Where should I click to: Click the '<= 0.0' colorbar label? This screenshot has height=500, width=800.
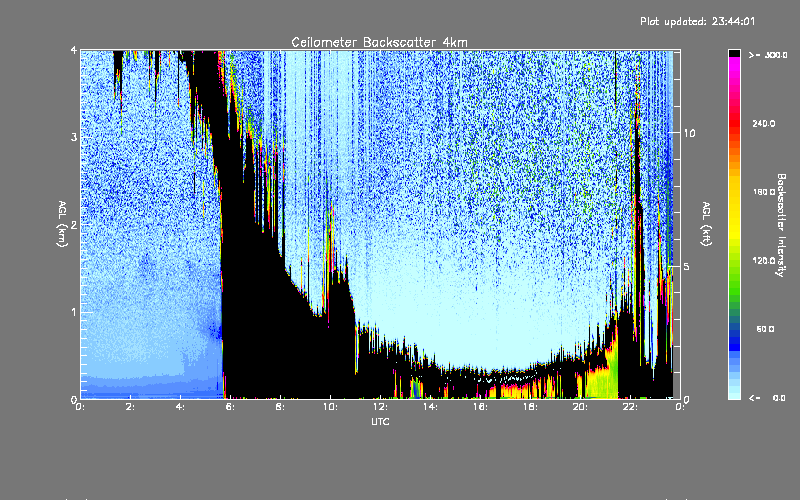[x=768, y=398]
